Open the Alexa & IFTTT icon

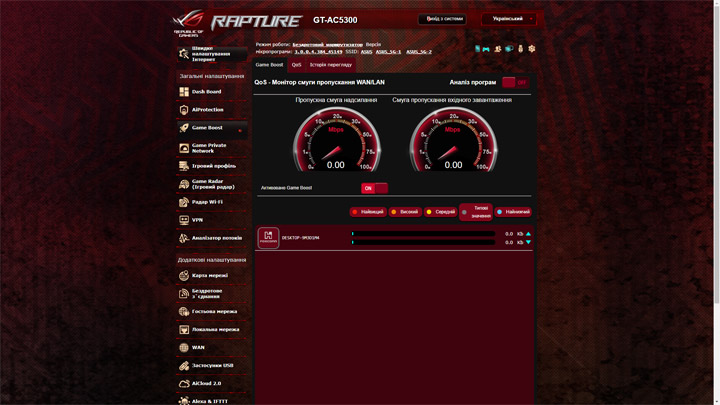pos(184,401)
